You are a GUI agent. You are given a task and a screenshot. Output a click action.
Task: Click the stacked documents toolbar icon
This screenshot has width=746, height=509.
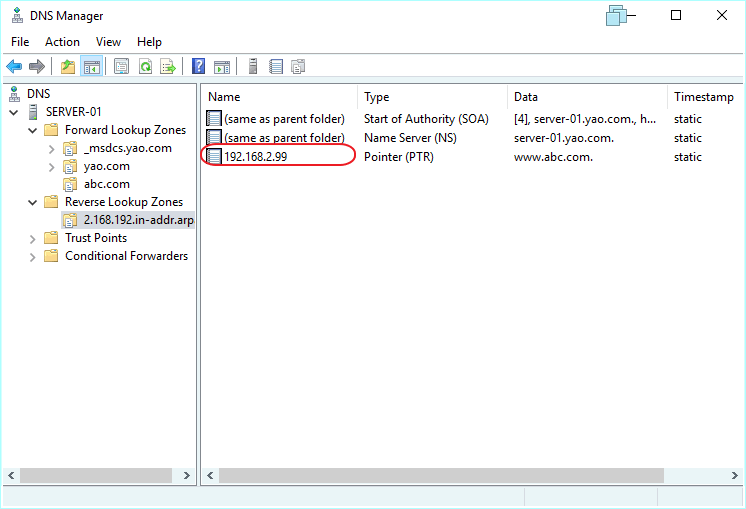(x=298, y=67)
